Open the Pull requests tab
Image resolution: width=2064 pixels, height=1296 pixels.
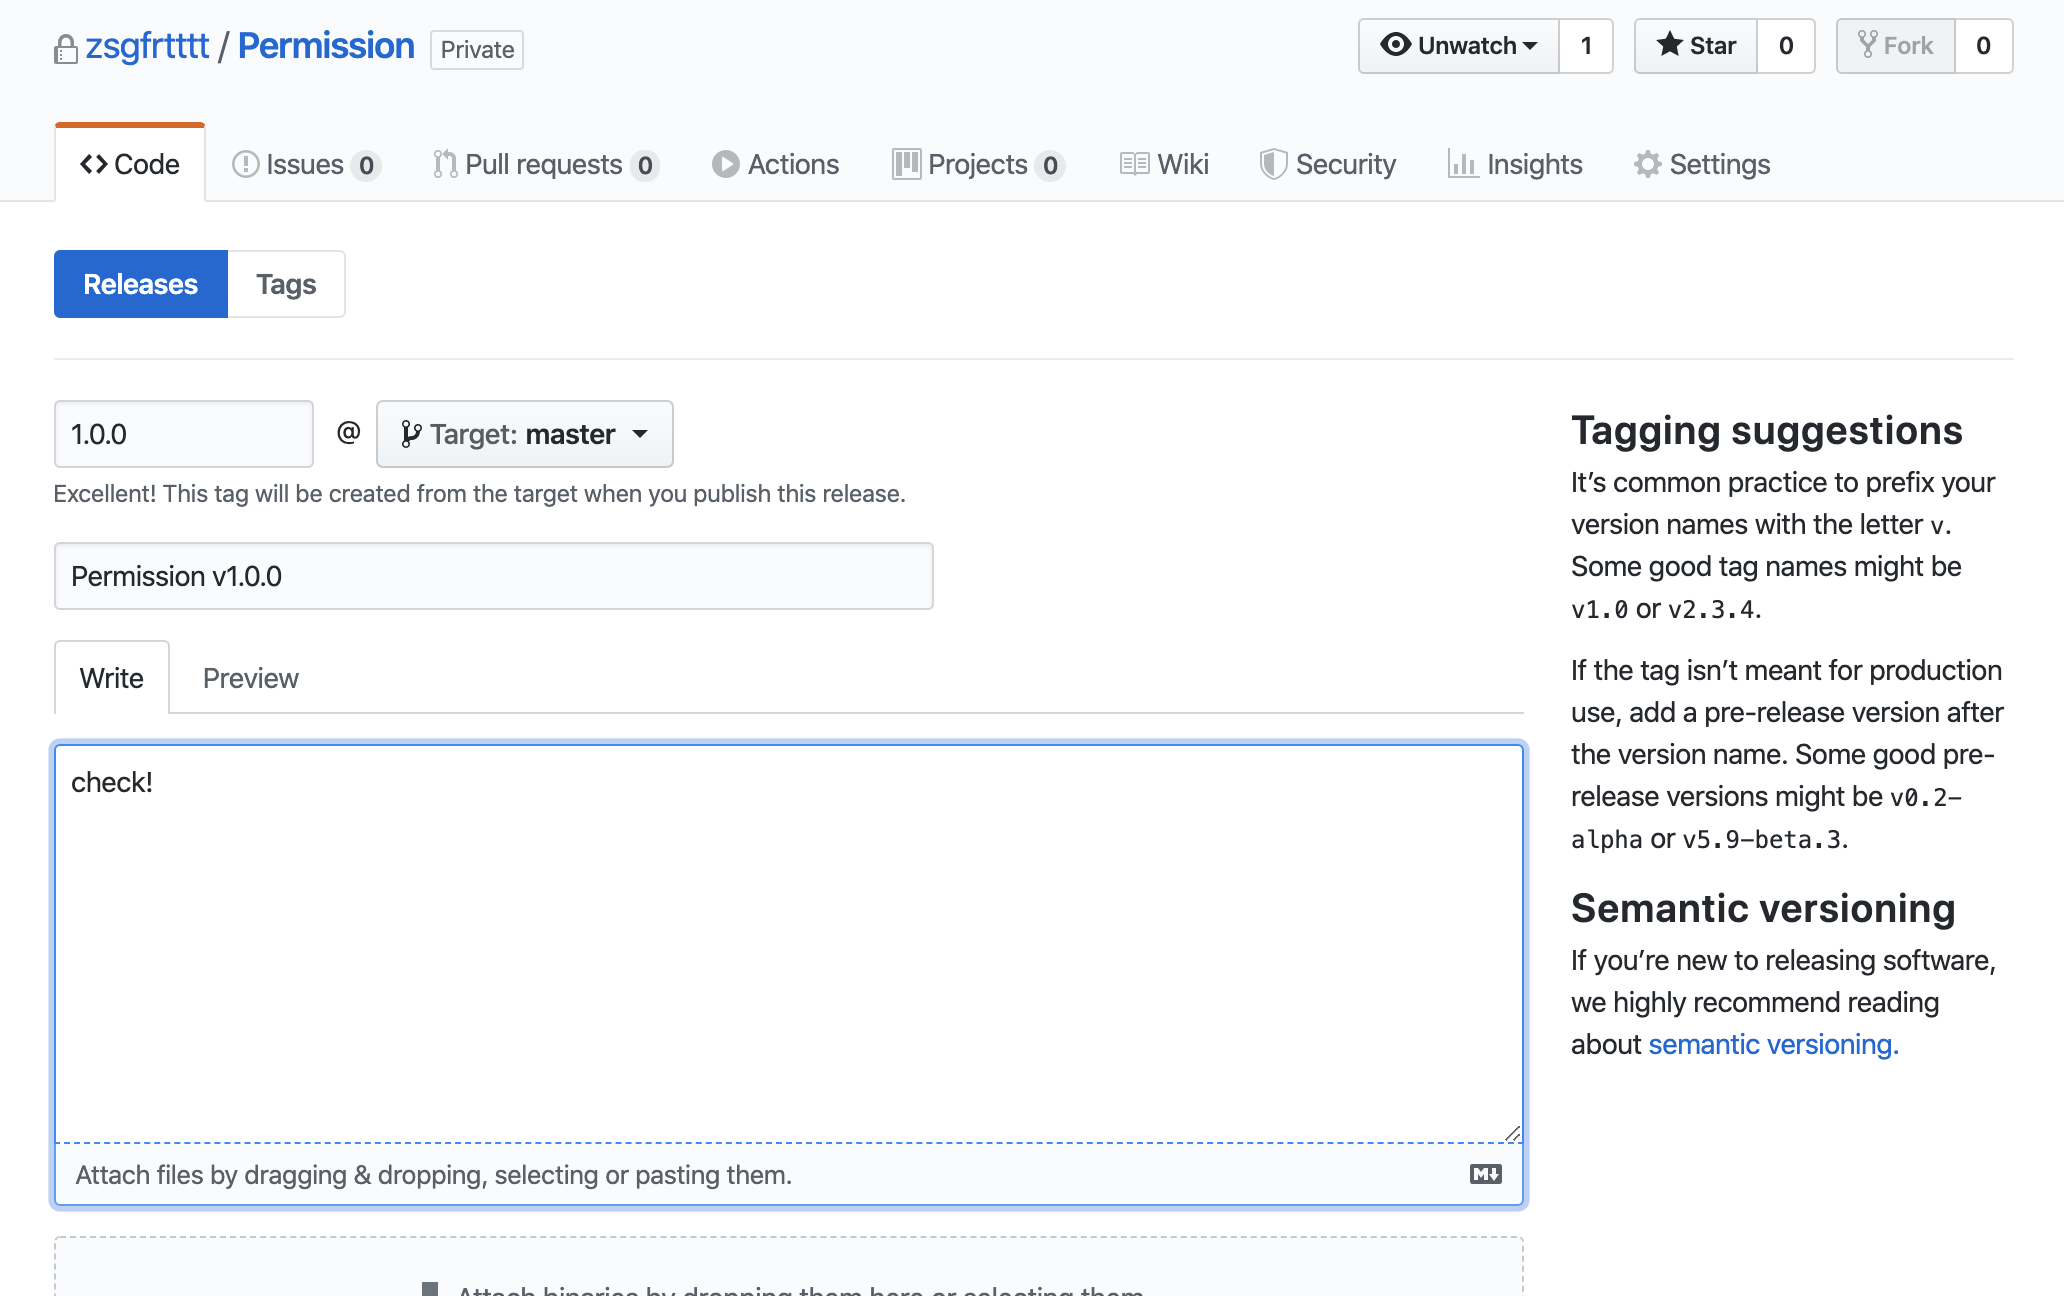pos(545,164)
